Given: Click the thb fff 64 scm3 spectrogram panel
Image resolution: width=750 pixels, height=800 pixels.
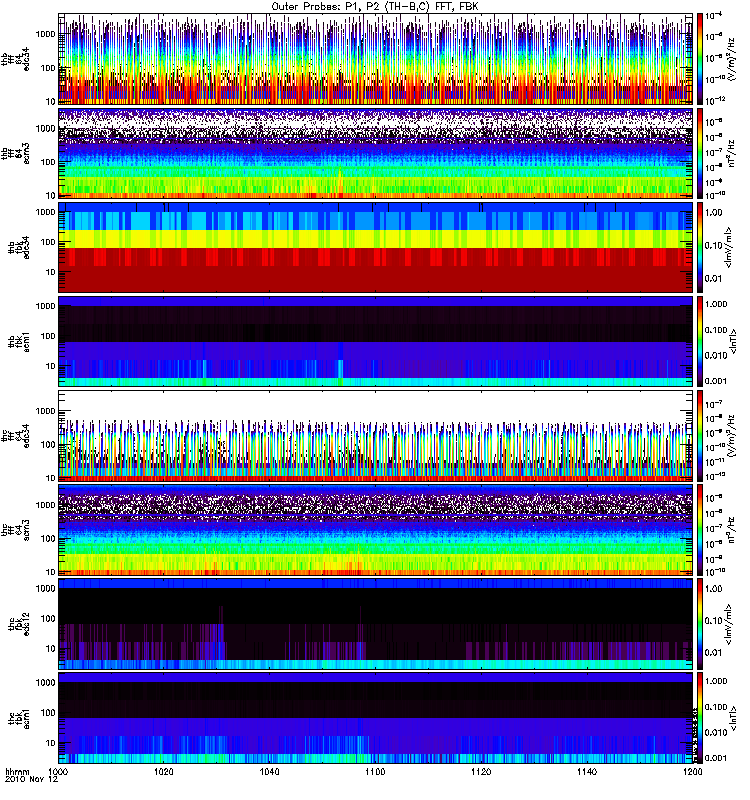Looking at the screenshot, I should click(376, 153).
